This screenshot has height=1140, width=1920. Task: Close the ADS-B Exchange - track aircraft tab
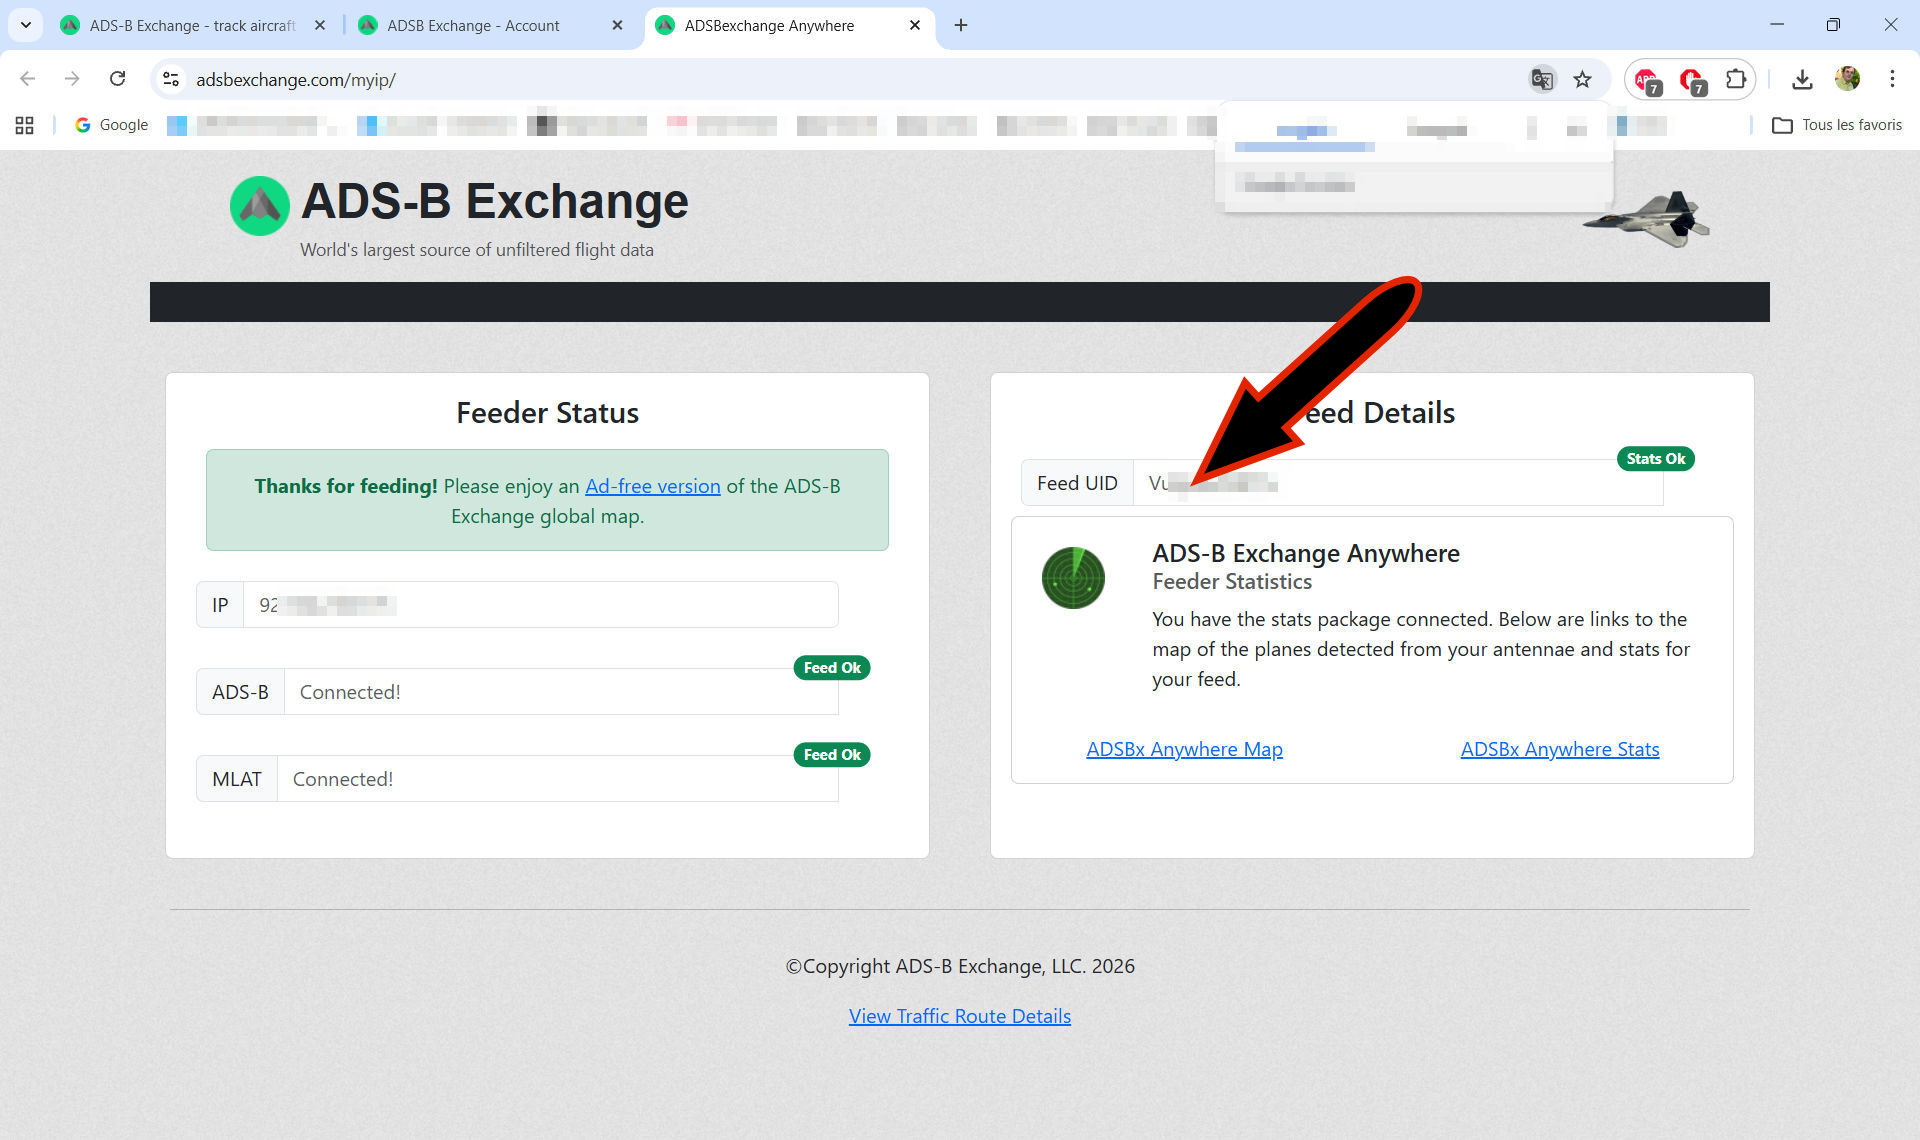point(320,26)
